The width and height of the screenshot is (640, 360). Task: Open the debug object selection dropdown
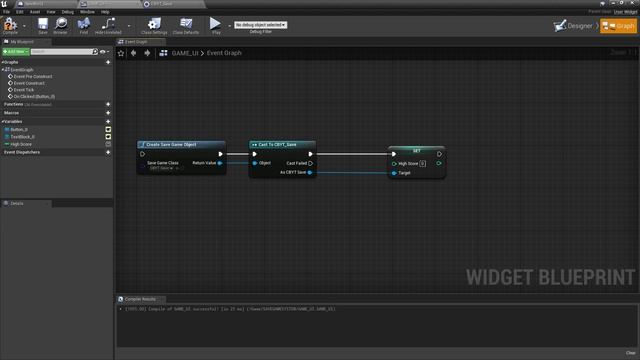(x=260, y=25)
